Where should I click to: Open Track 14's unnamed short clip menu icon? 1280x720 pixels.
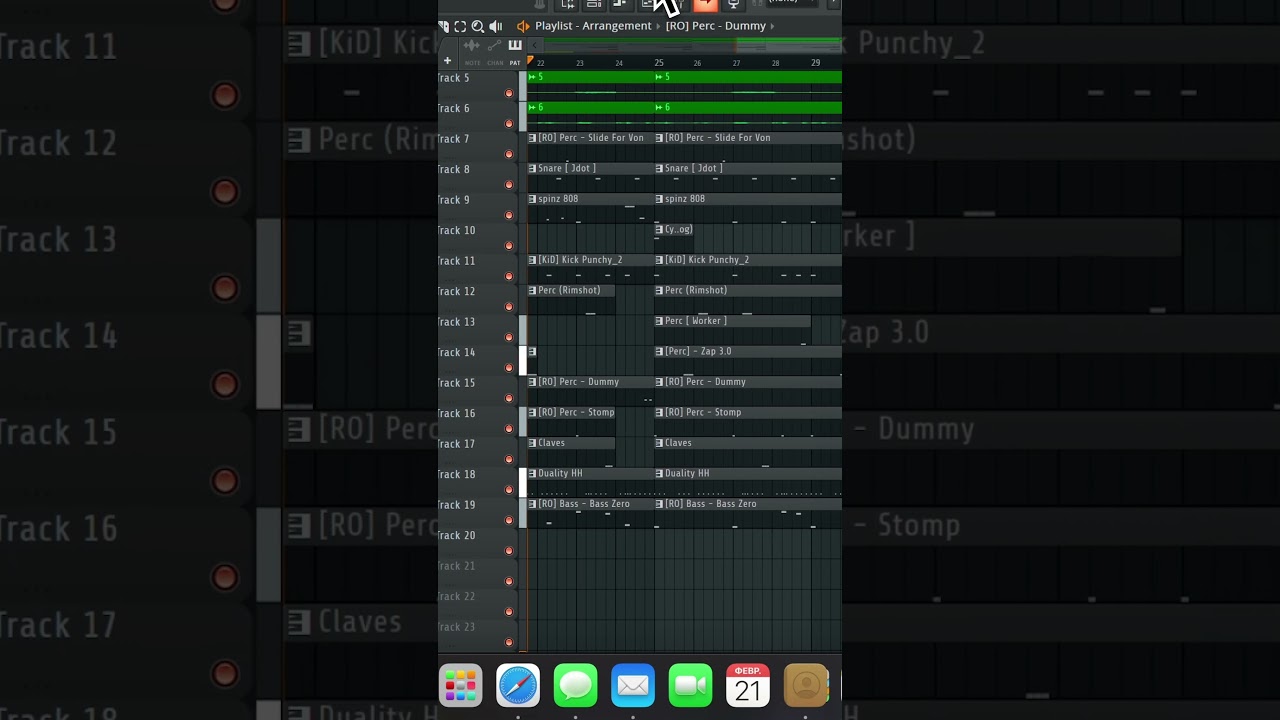pos(532,352)
